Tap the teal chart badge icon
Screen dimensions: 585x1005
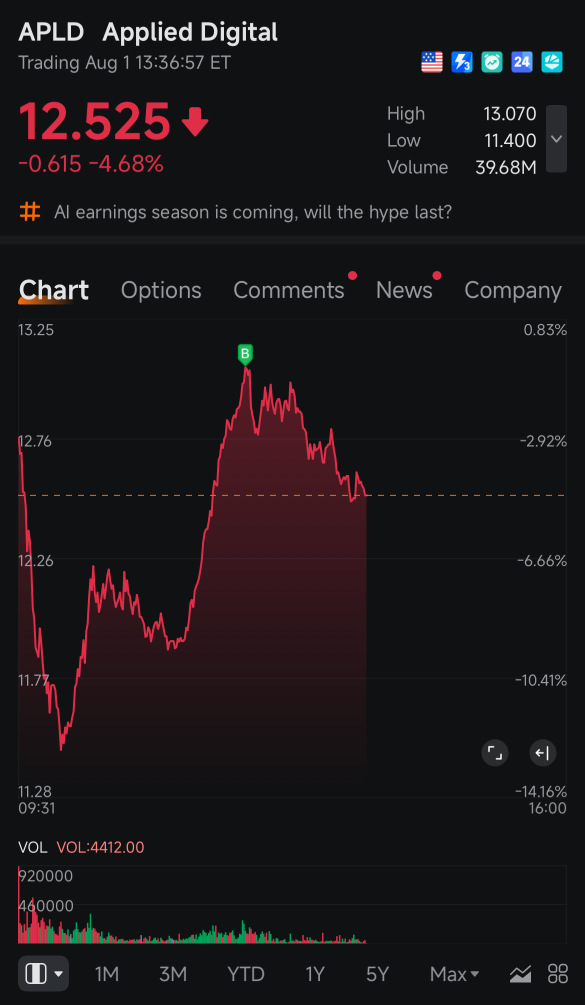point(552,62)
